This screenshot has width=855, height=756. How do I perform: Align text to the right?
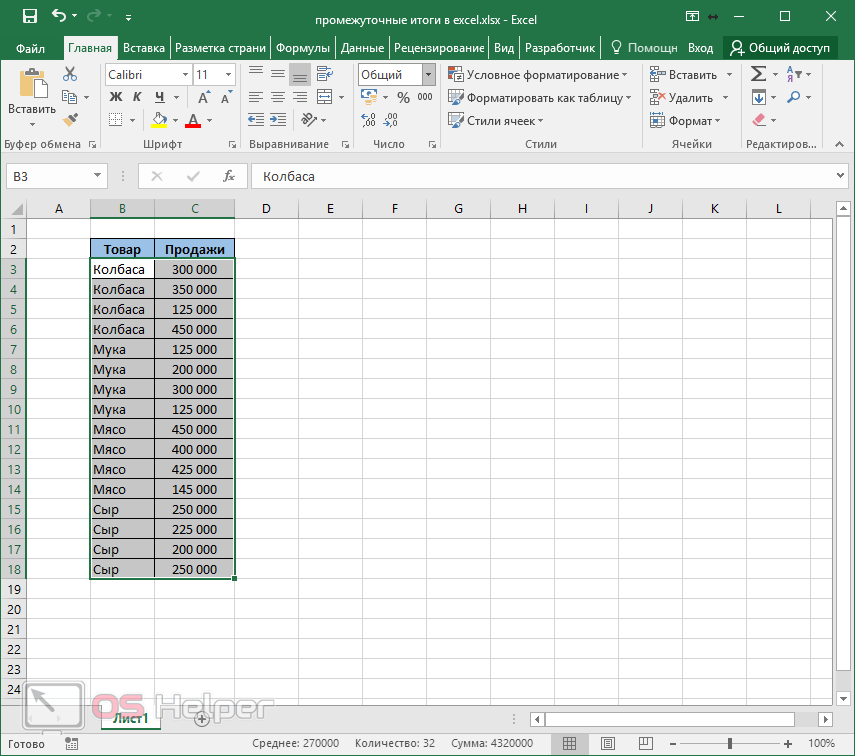pyautogui.click(x=300, y=97)
